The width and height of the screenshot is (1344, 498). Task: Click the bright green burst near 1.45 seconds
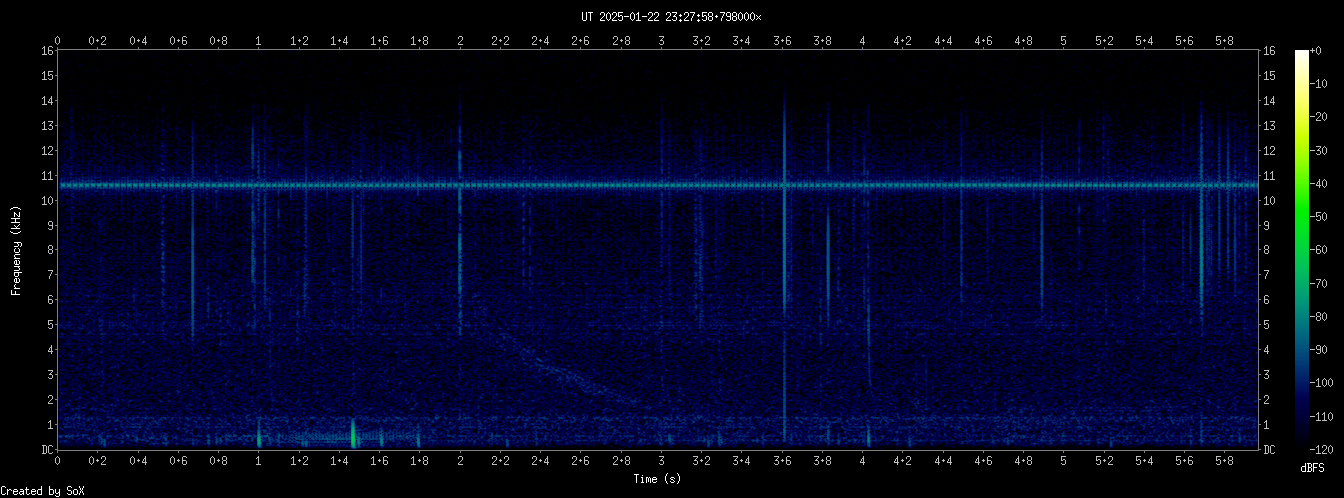353,434
